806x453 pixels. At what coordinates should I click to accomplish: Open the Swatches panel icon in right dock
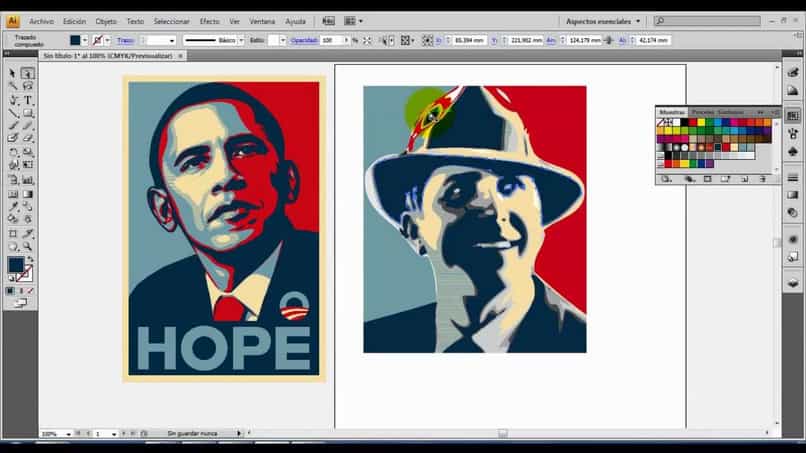[x=793, y=116]
